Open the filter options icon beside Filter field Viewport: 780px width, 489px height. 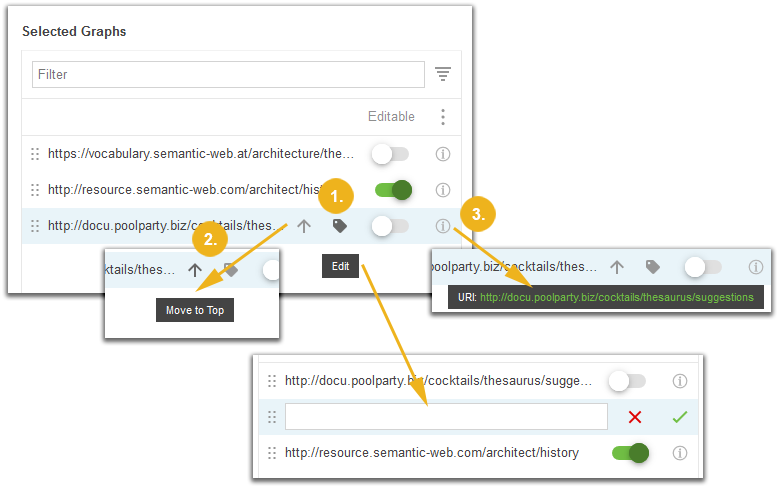tap(443, 74)
